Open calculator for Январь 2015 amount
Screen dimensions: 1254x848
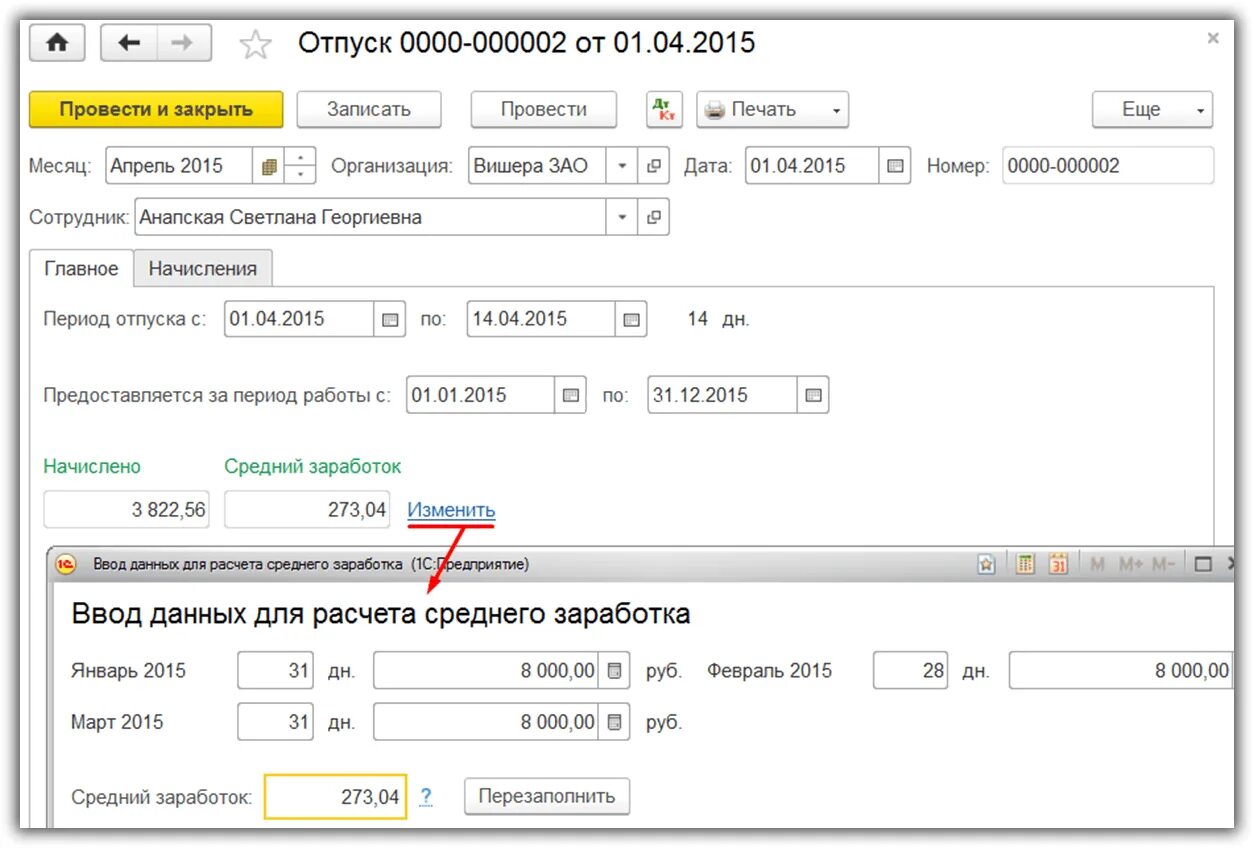(x=615, y=671)
